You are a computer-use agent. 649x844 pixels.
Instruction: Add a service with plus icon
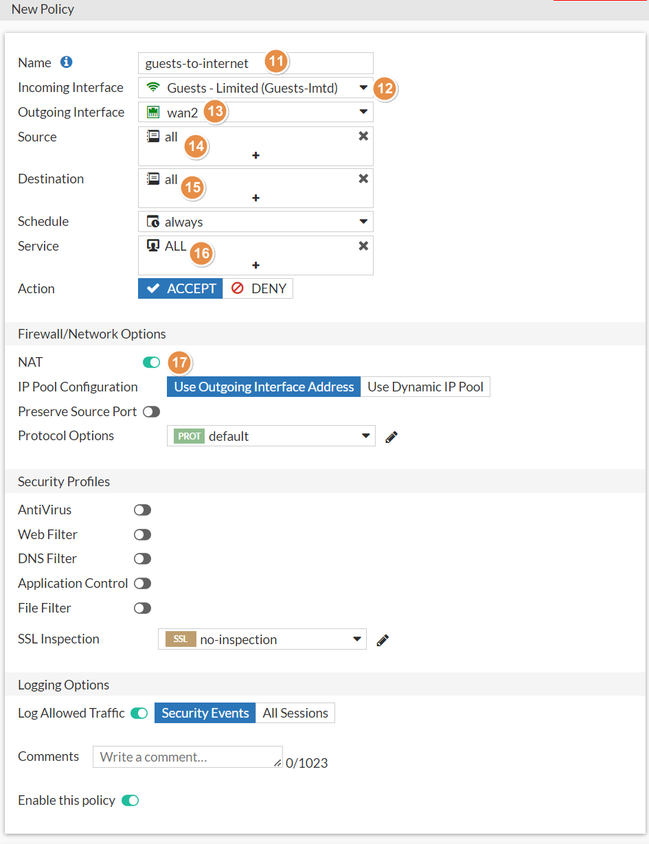tap(256, 265)
